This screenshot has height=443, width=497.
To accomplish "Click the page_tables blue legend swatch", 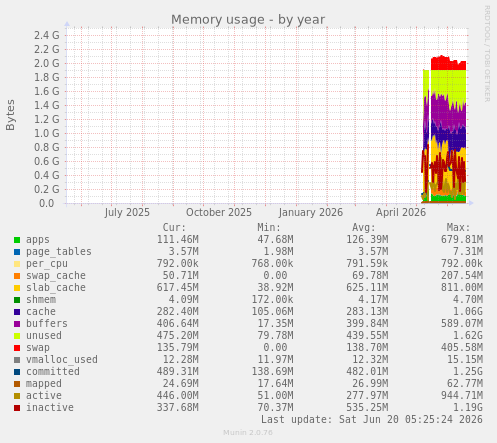I will (17, 252).
